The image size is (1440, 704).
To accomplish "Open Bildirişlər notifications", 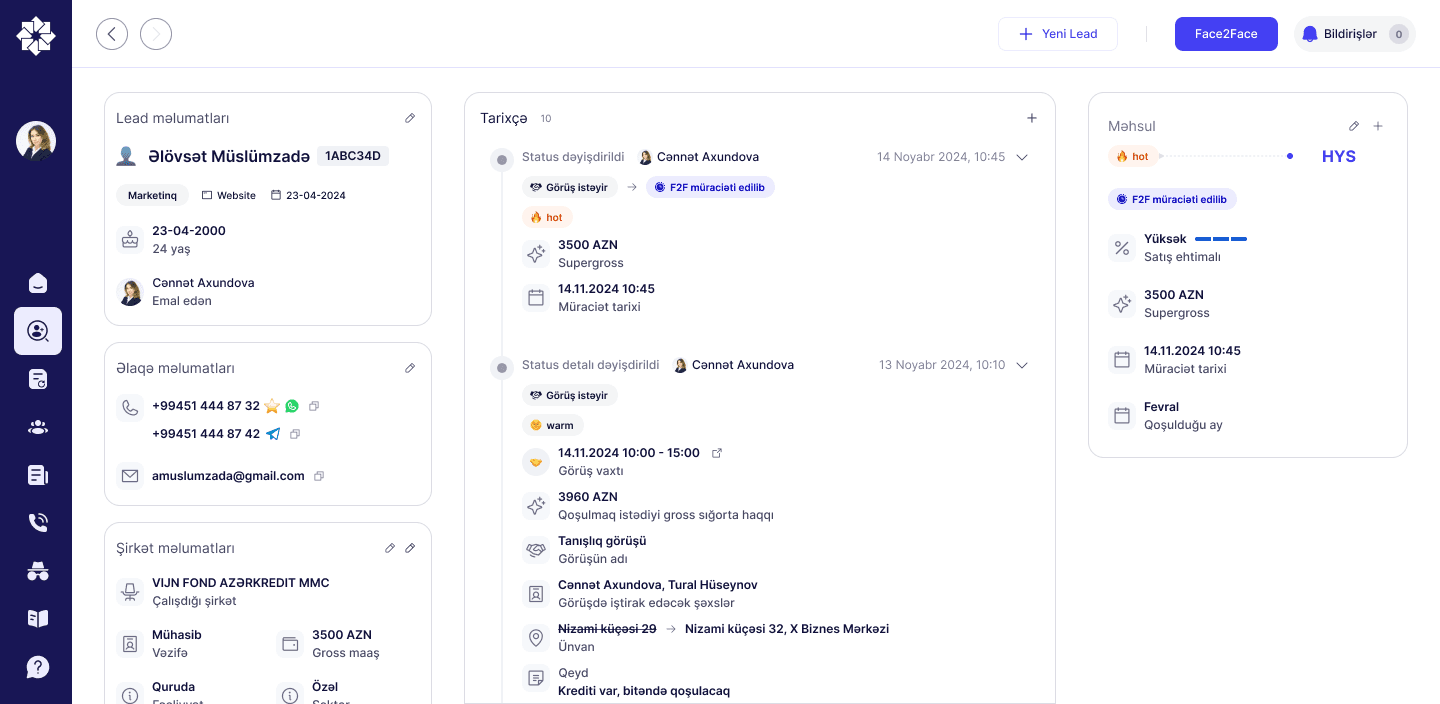I will coord(1355,34).
